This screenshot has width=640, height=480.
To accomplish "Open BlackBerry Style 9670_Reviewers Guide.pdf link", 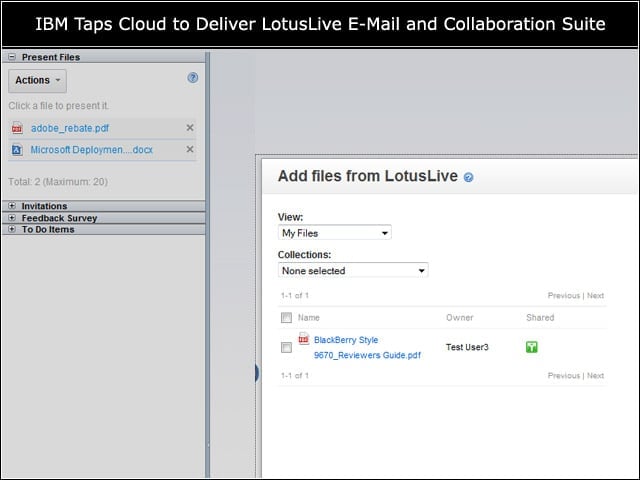I will 367,347.
